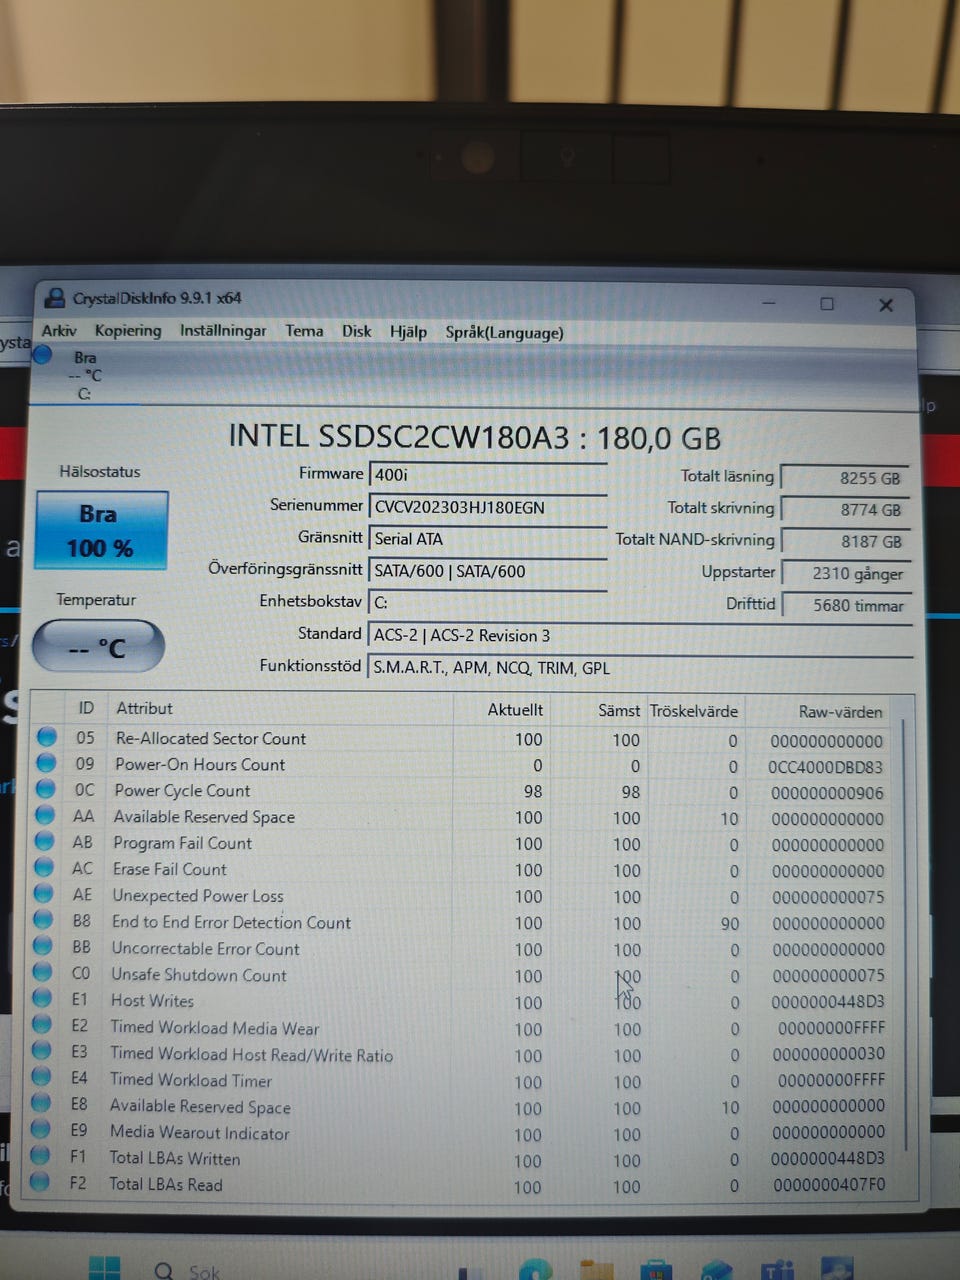Click the Media Wearout Indicator status orb
This screenshot has height=1280, width=960.
[40, 1130]
